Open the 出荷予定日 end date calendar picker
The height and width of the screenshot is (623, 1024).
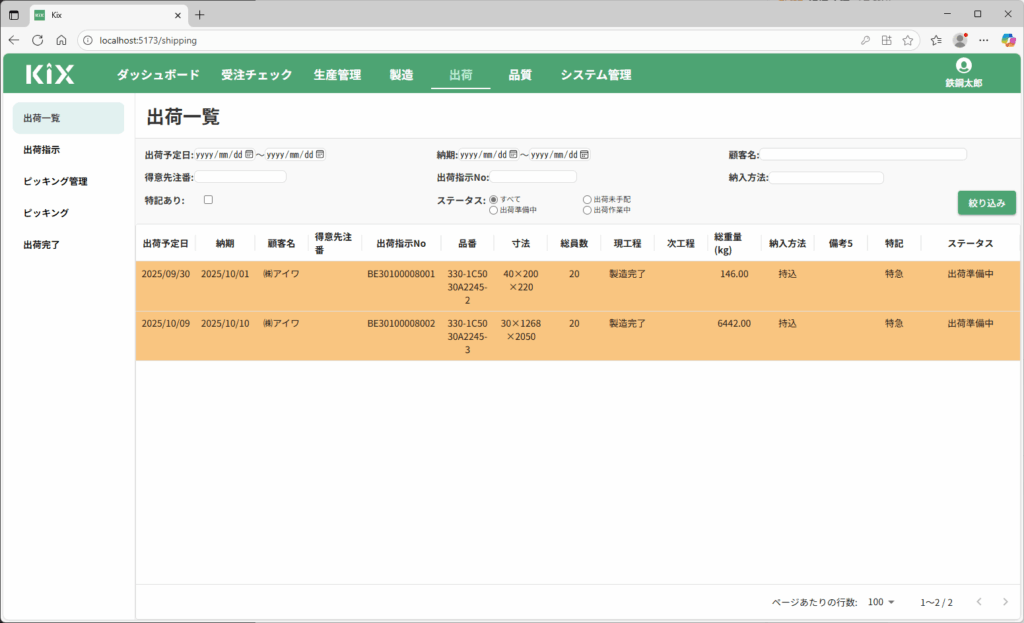[x=320, y=155]
